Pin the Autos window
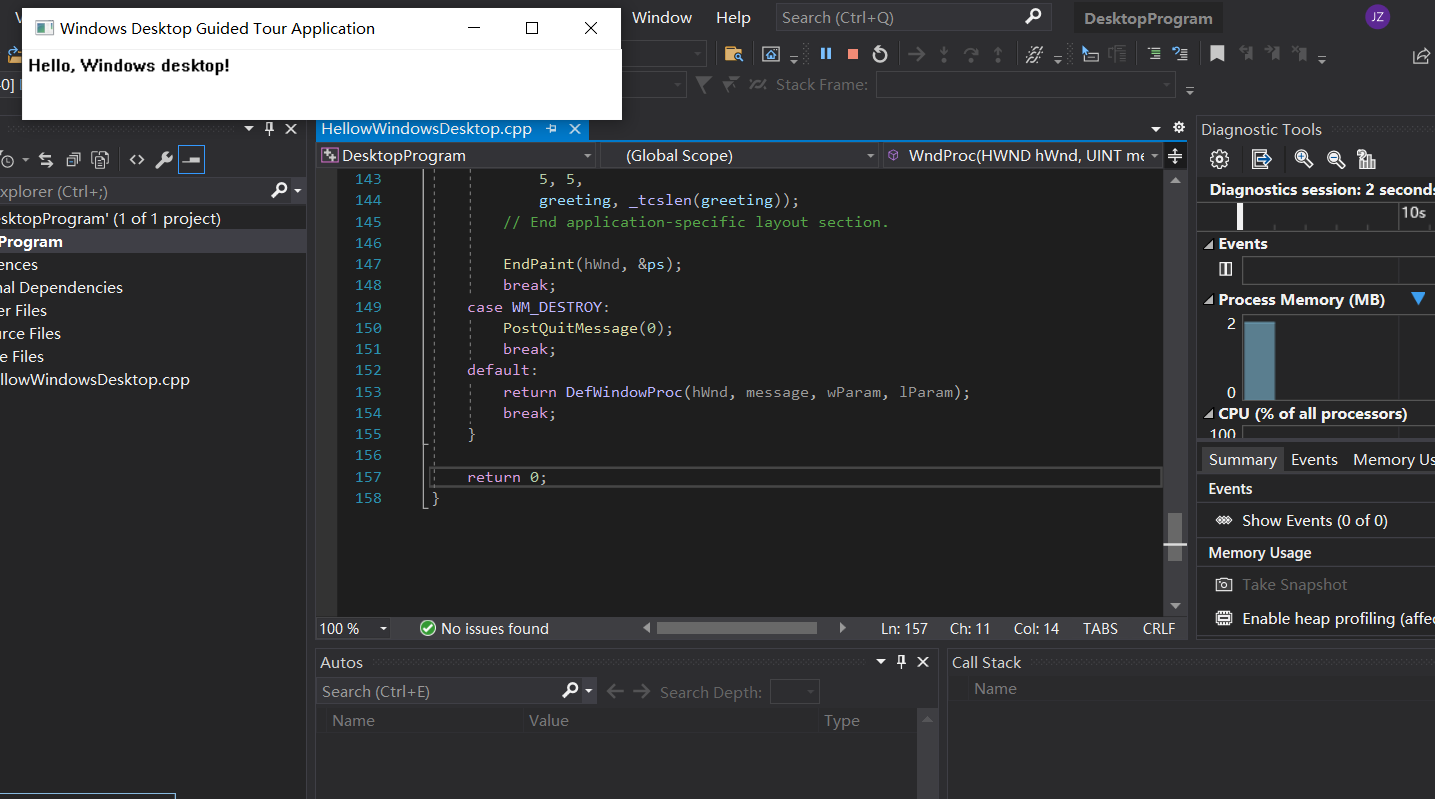This screenshot has height=799, width=1435. pyautogui.click(x=901, y=661)
